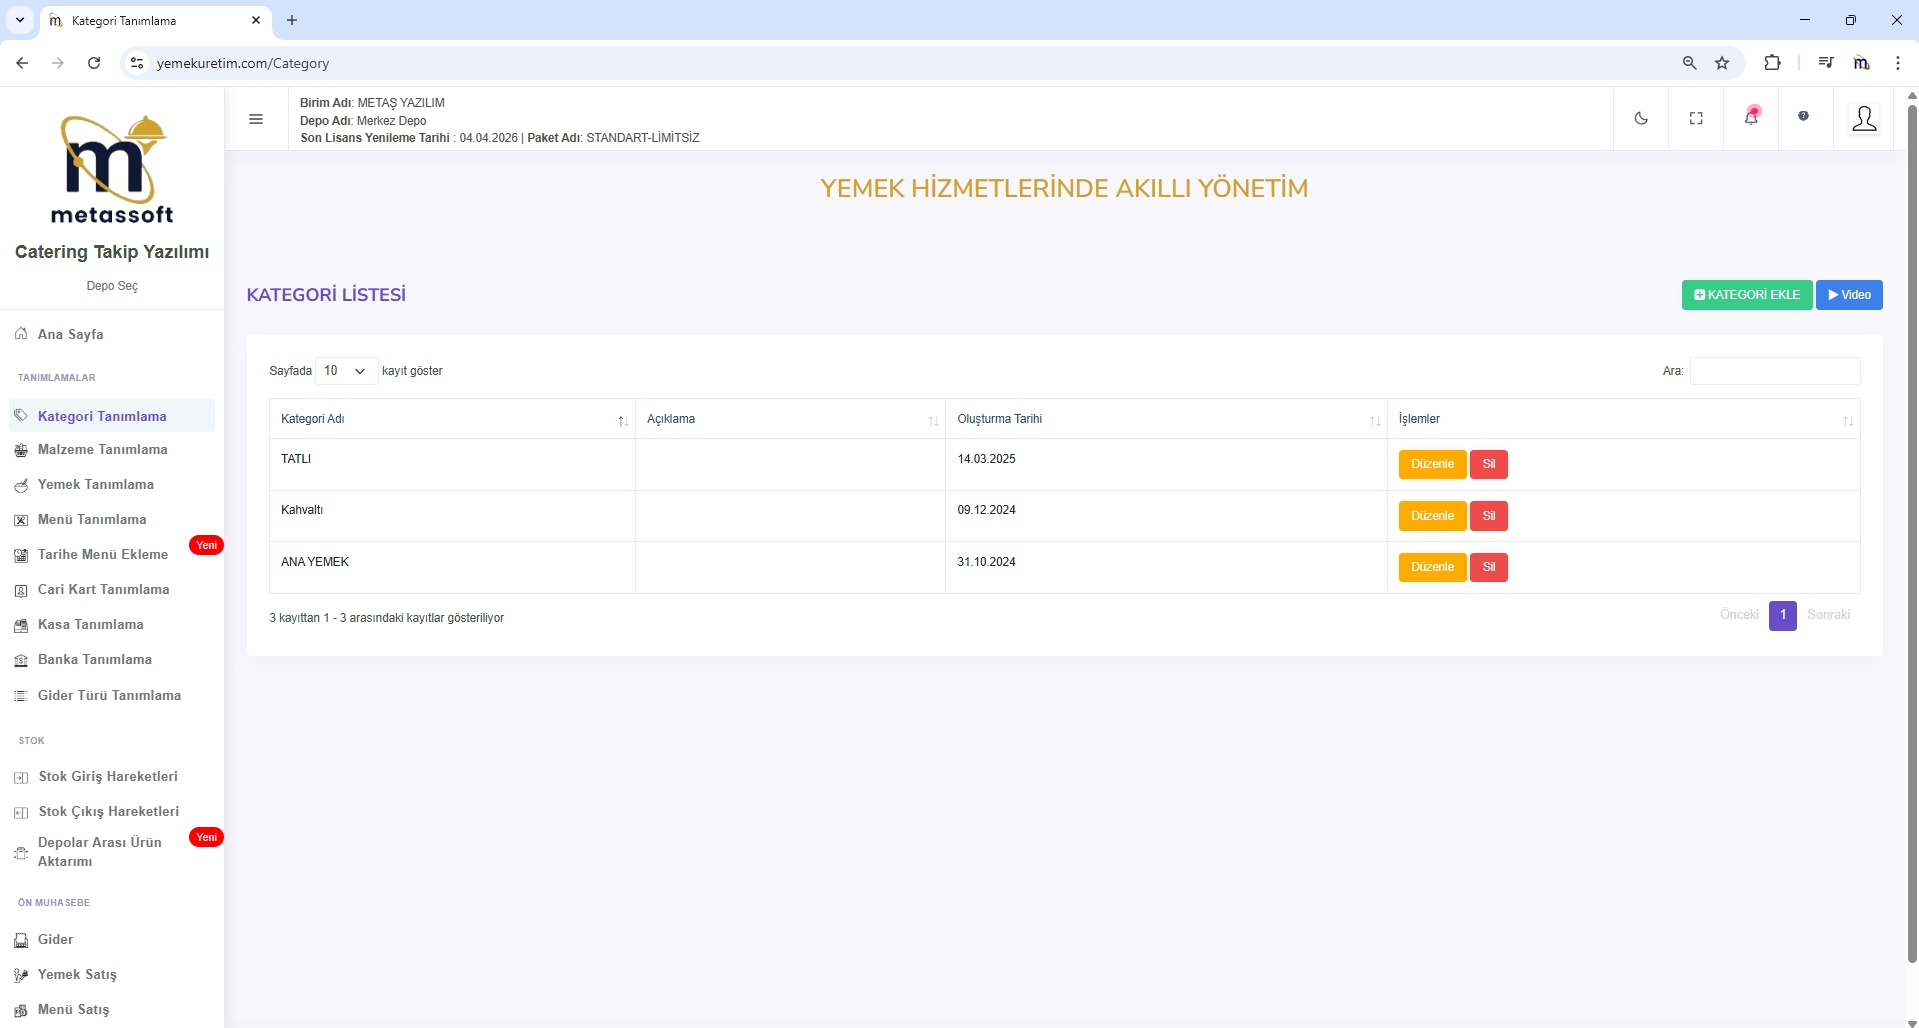The image size is (1919, 1028).
Task: Edit TATLI category with Düzenle
Action: click(x=1432, y=464)
